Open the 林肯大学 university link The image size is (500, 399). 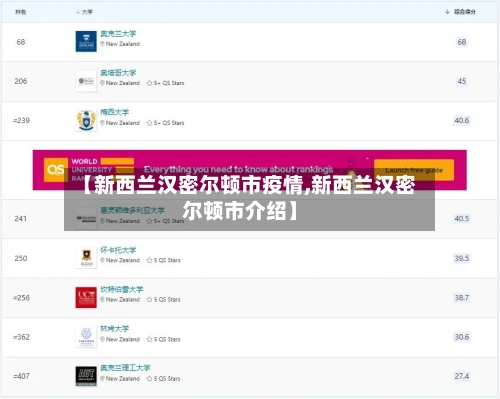[115, 328]
